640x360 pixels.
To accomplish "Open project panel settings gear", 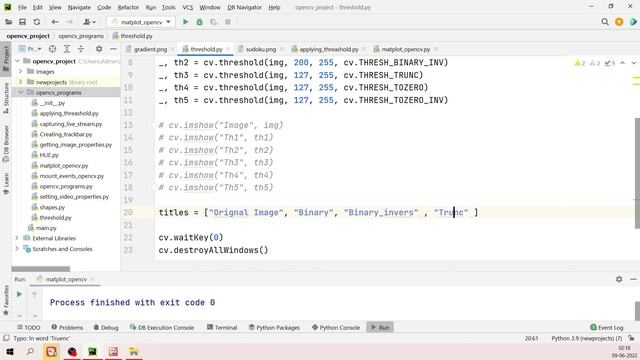I will click(99, 49).
